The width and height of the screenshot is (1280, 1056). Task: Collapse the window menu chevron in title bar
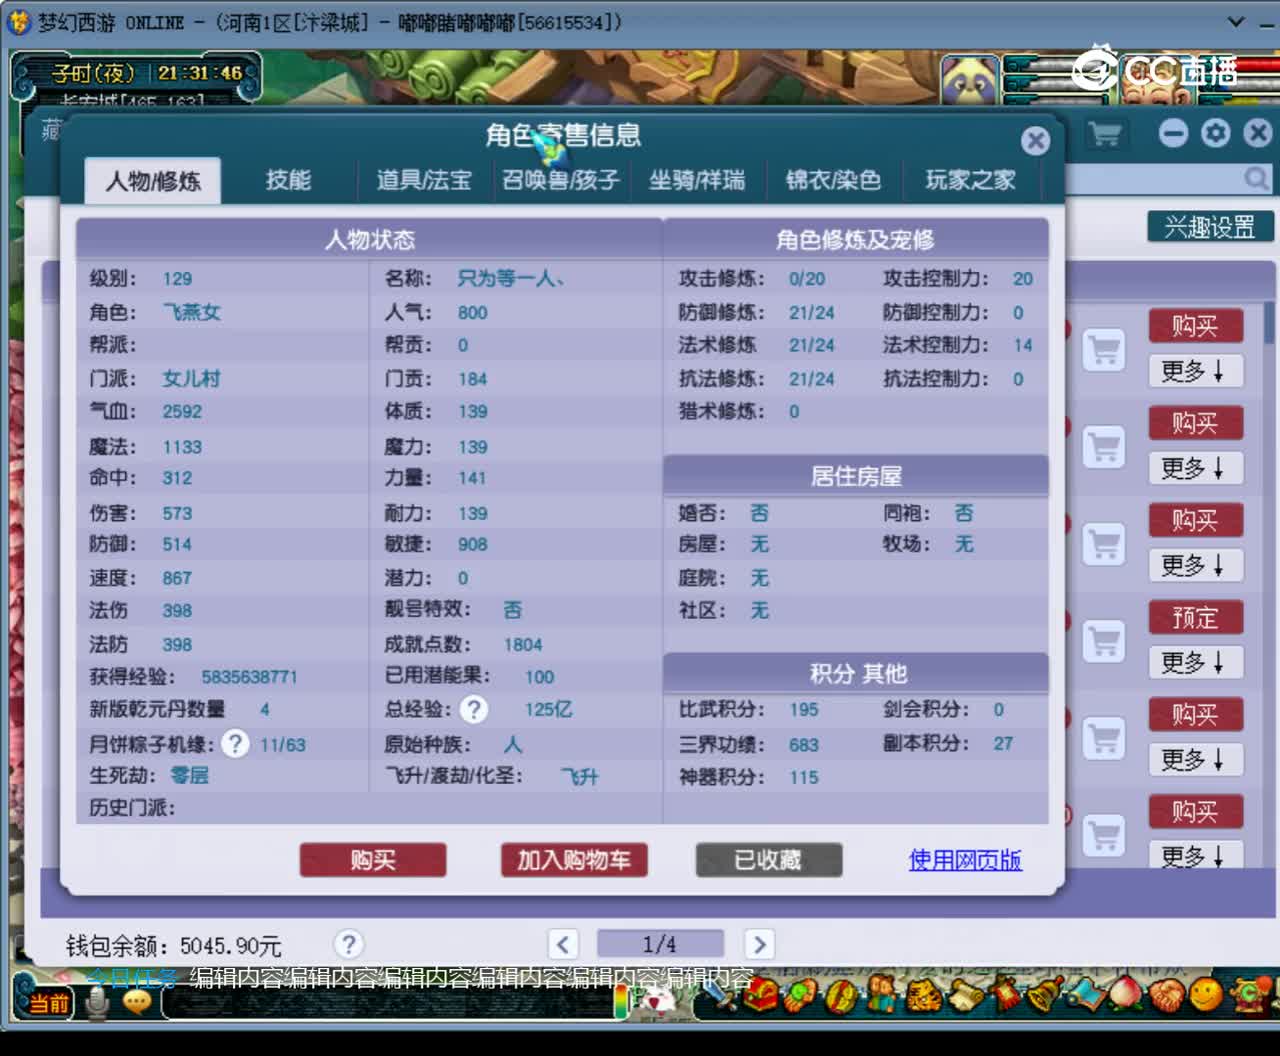1236,21
